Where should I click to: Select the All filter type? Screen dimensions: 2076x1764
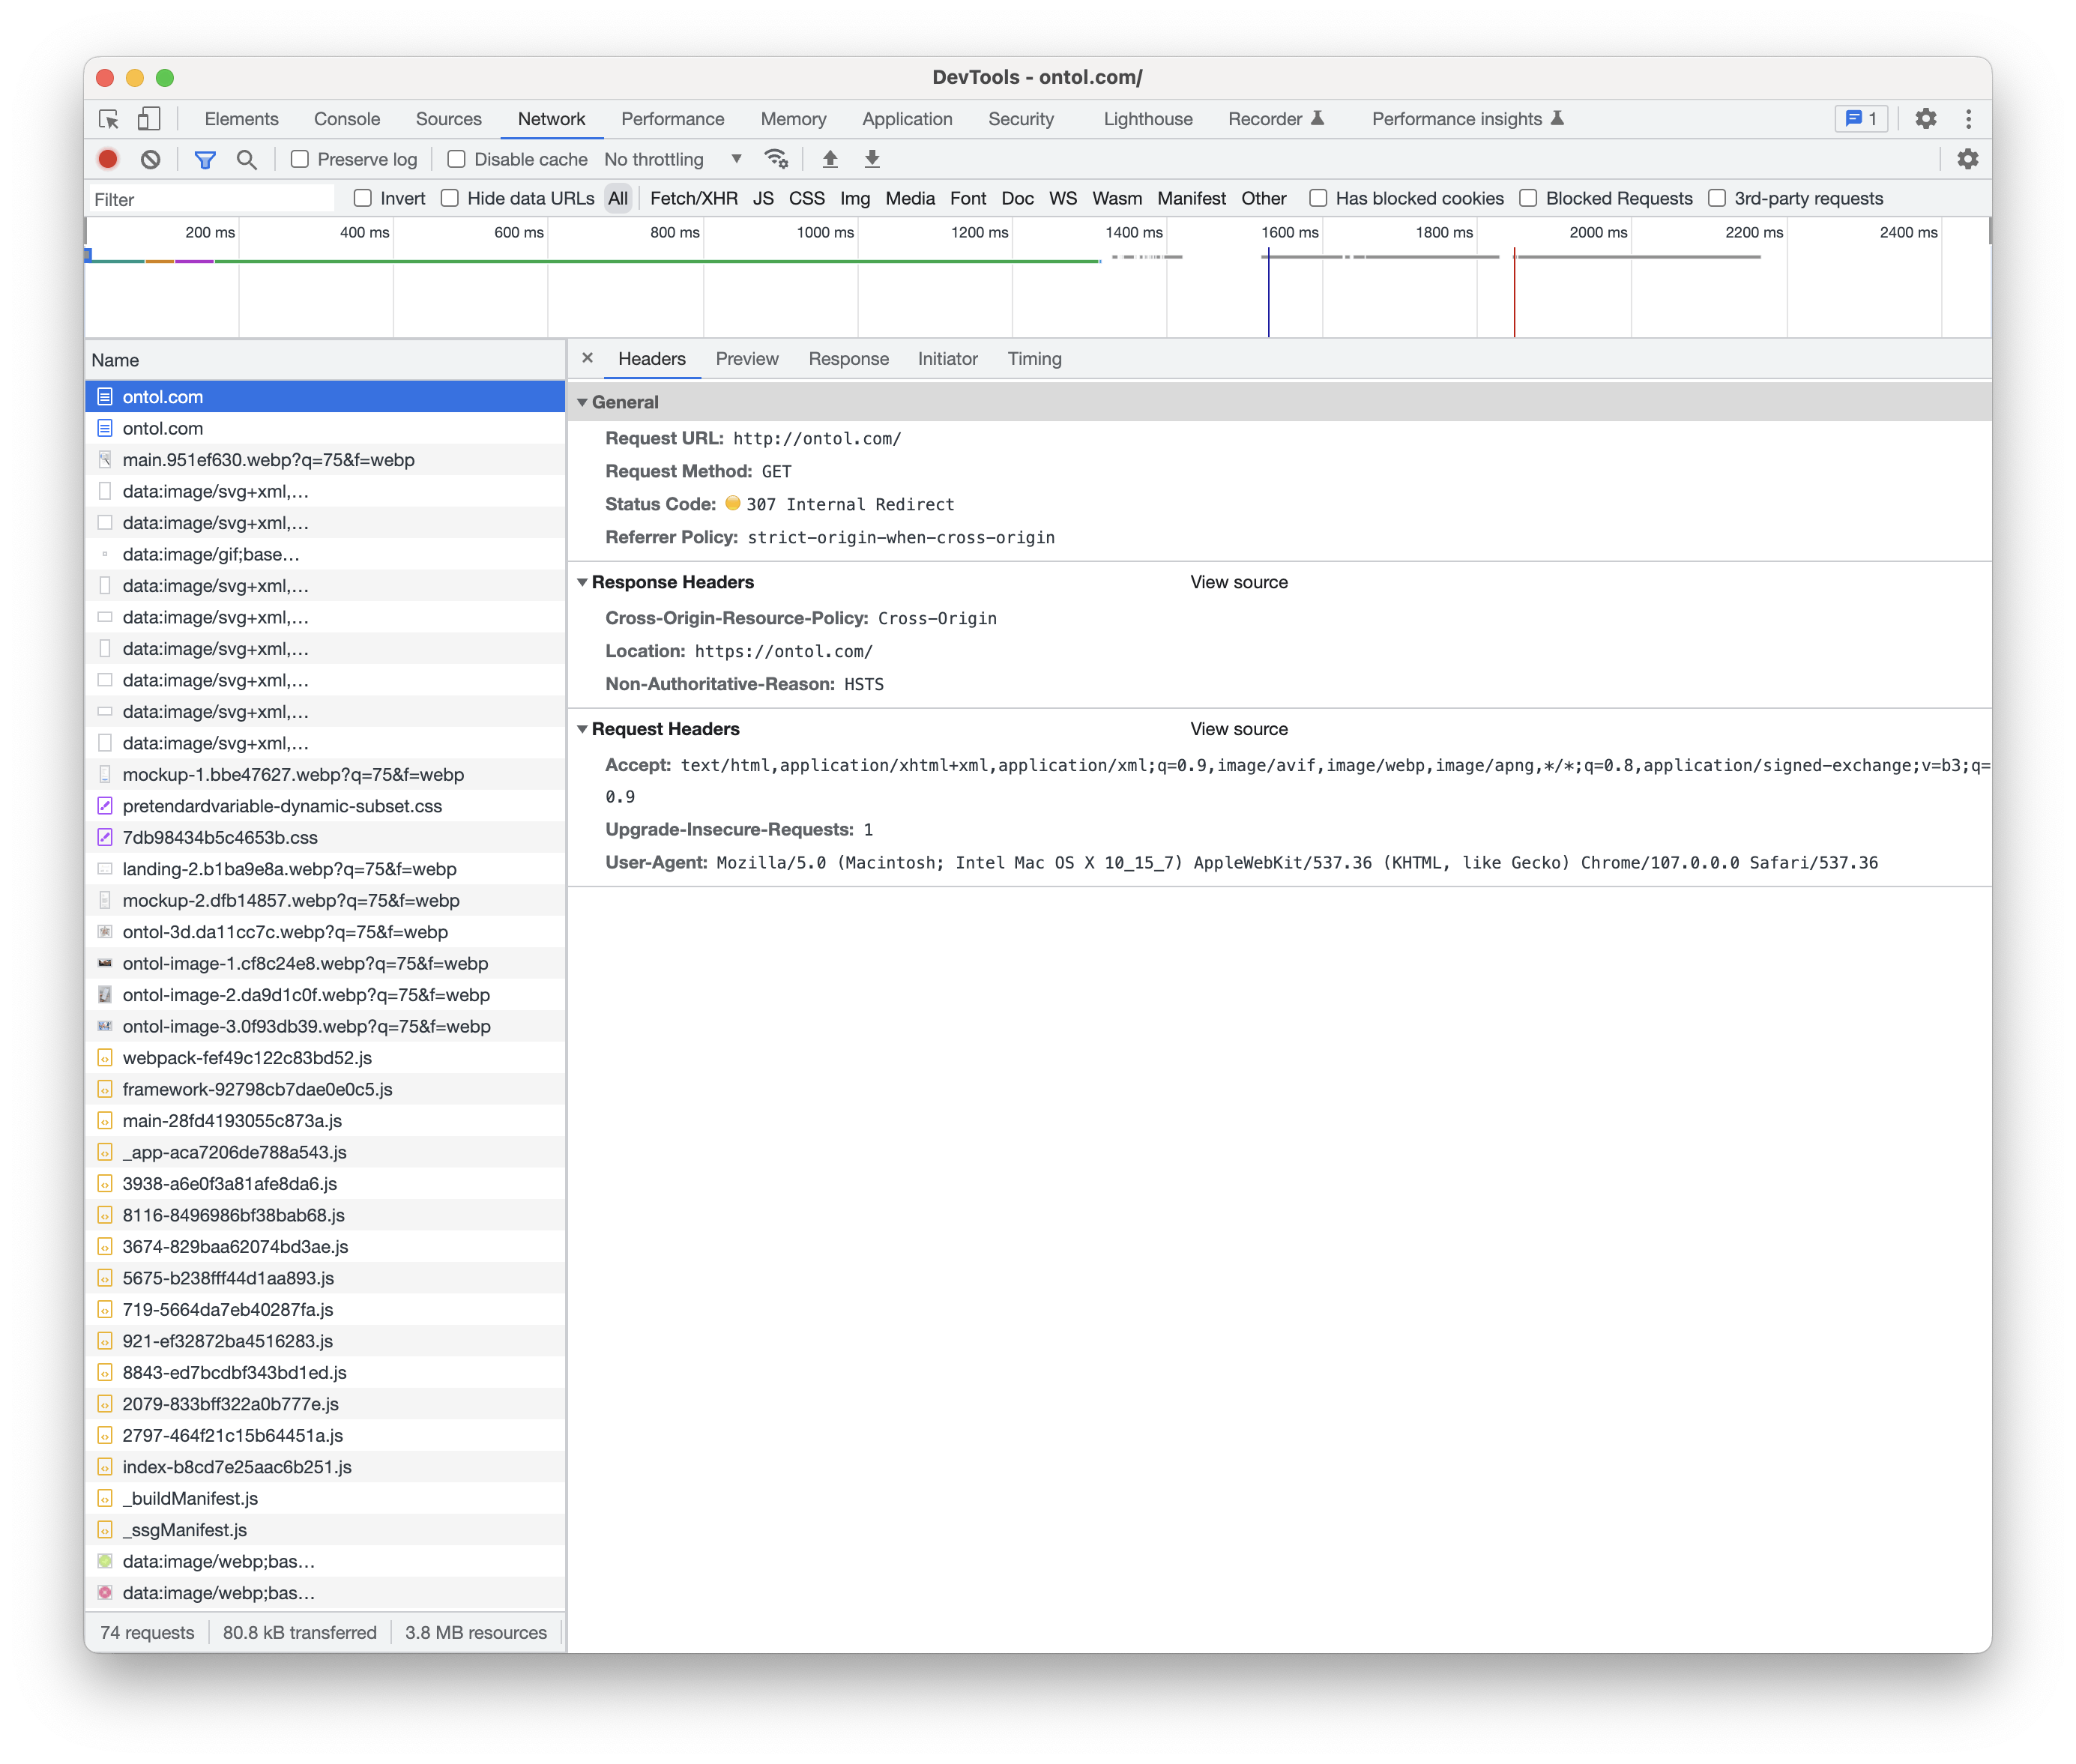point(618,198)
